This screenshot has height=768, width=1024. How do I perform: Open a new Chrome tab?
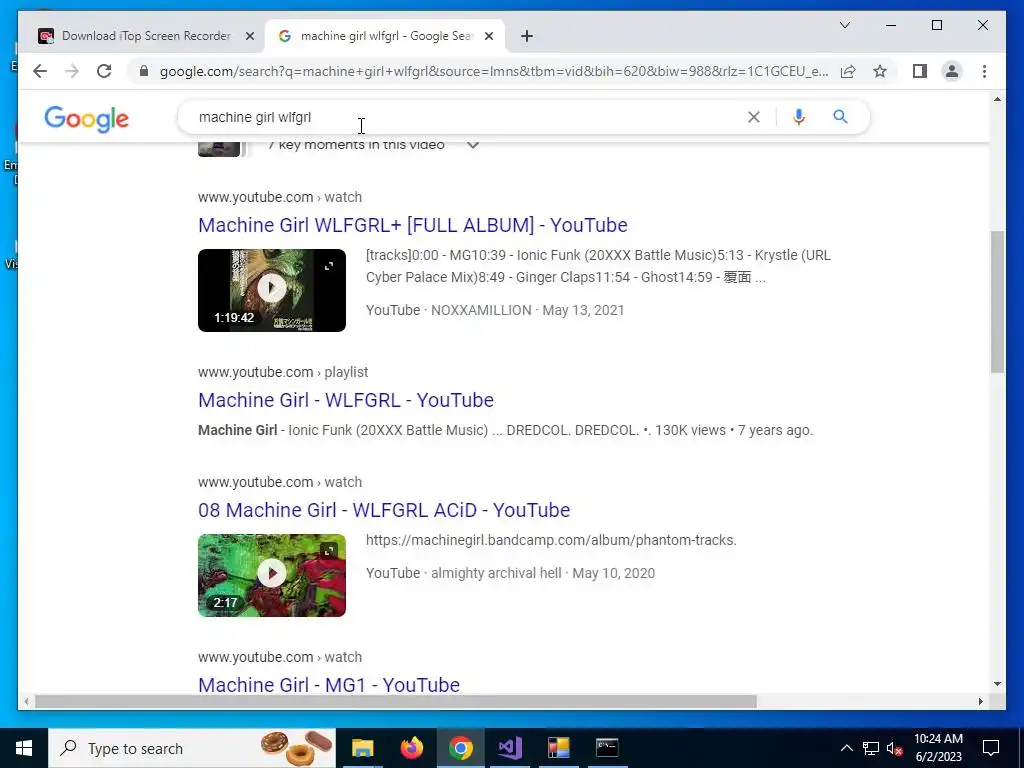(x=527, y=37)
